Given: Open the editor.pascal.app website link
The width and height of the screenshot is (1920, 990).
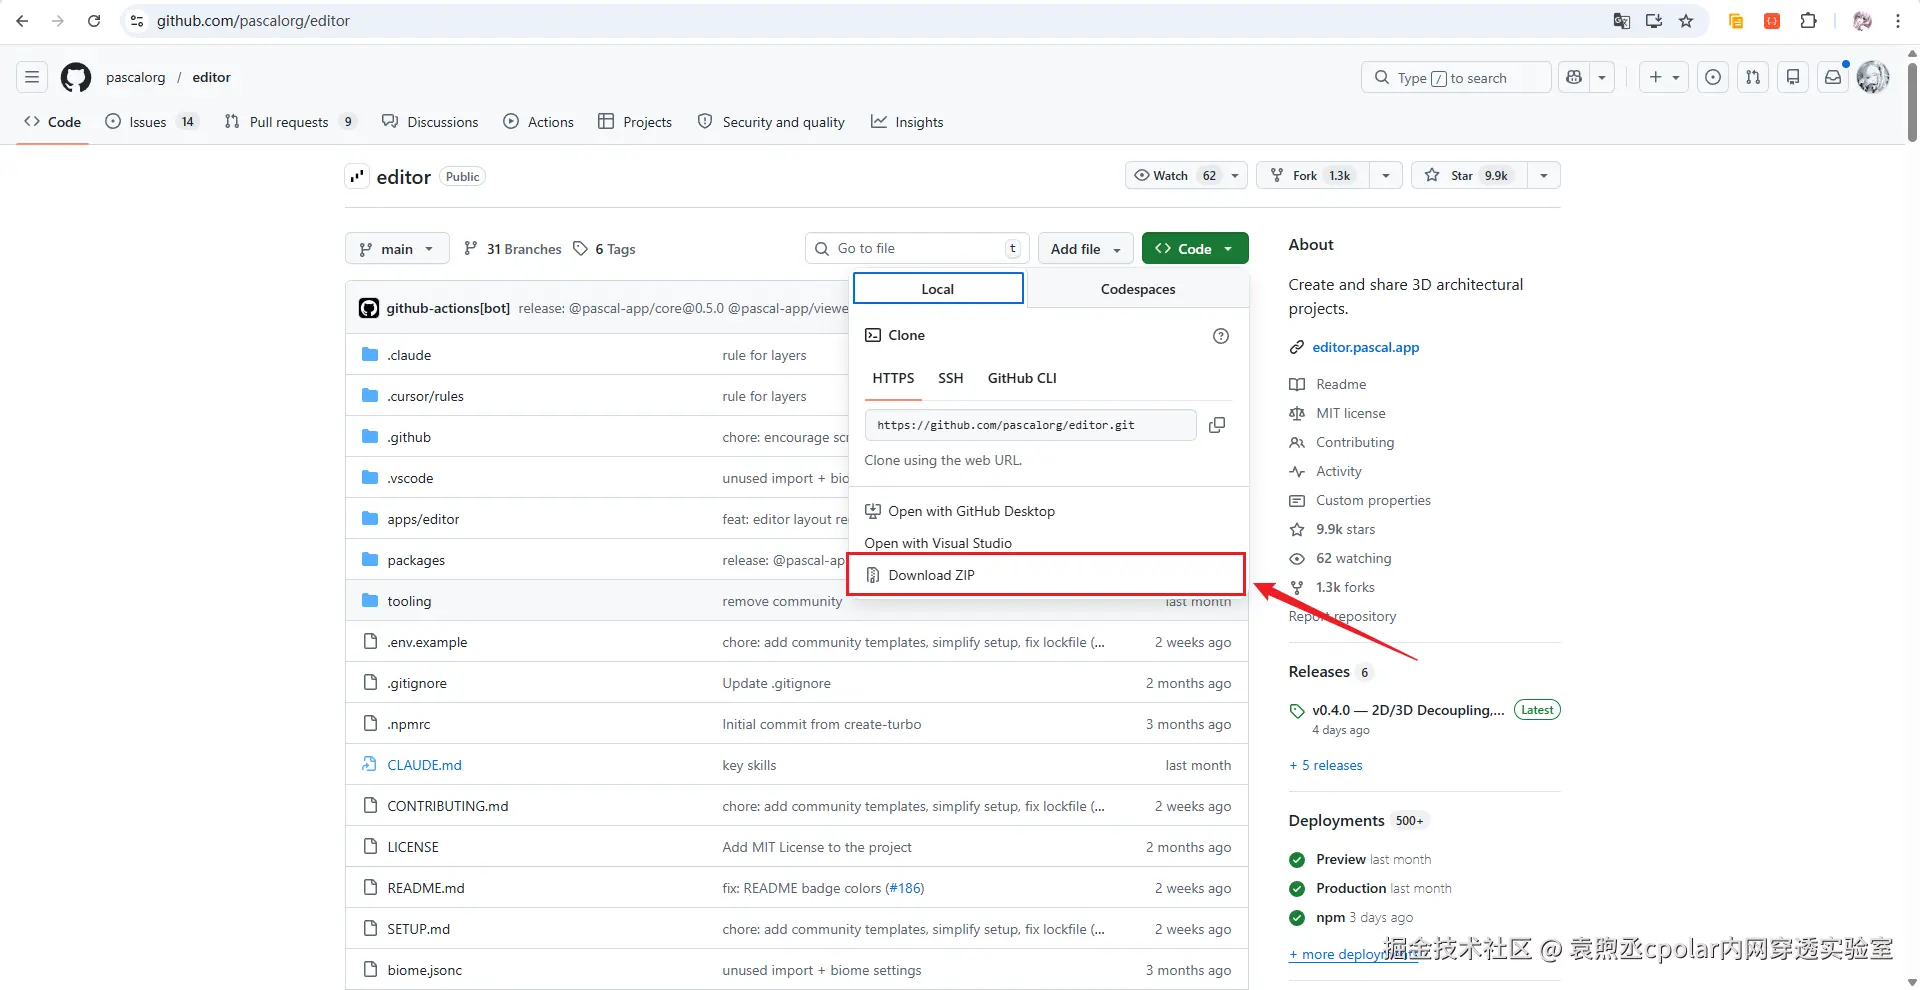Looking at the screenshot, I should pyautogui.click(x=1365, y=347).
